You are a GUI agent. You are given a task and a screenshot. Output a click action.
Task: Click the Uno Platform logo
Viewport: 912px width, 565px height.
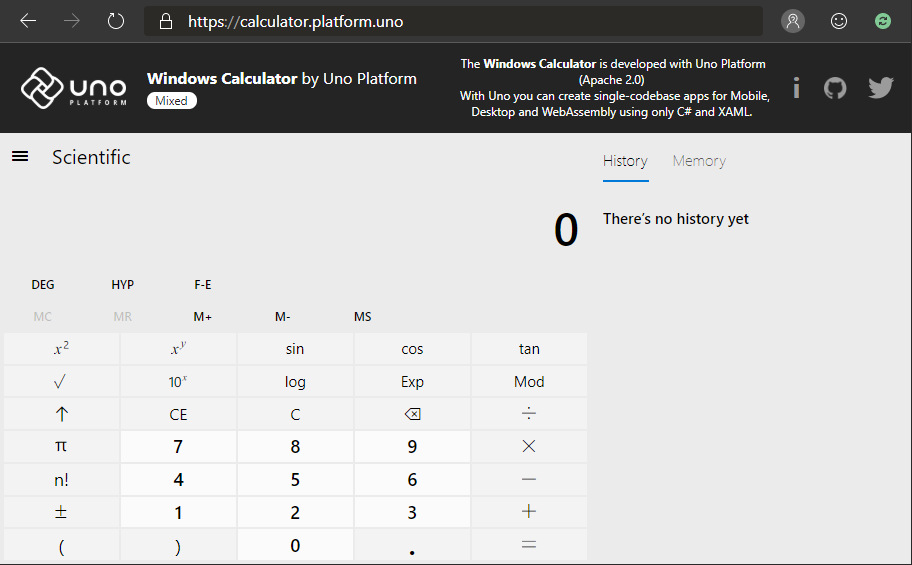73,88
